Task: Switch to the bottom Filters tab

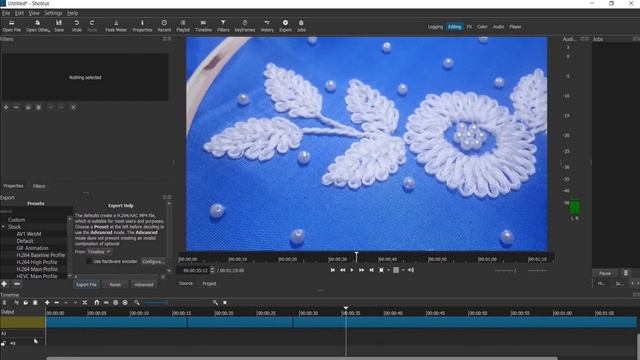Action: coord(39,186)
